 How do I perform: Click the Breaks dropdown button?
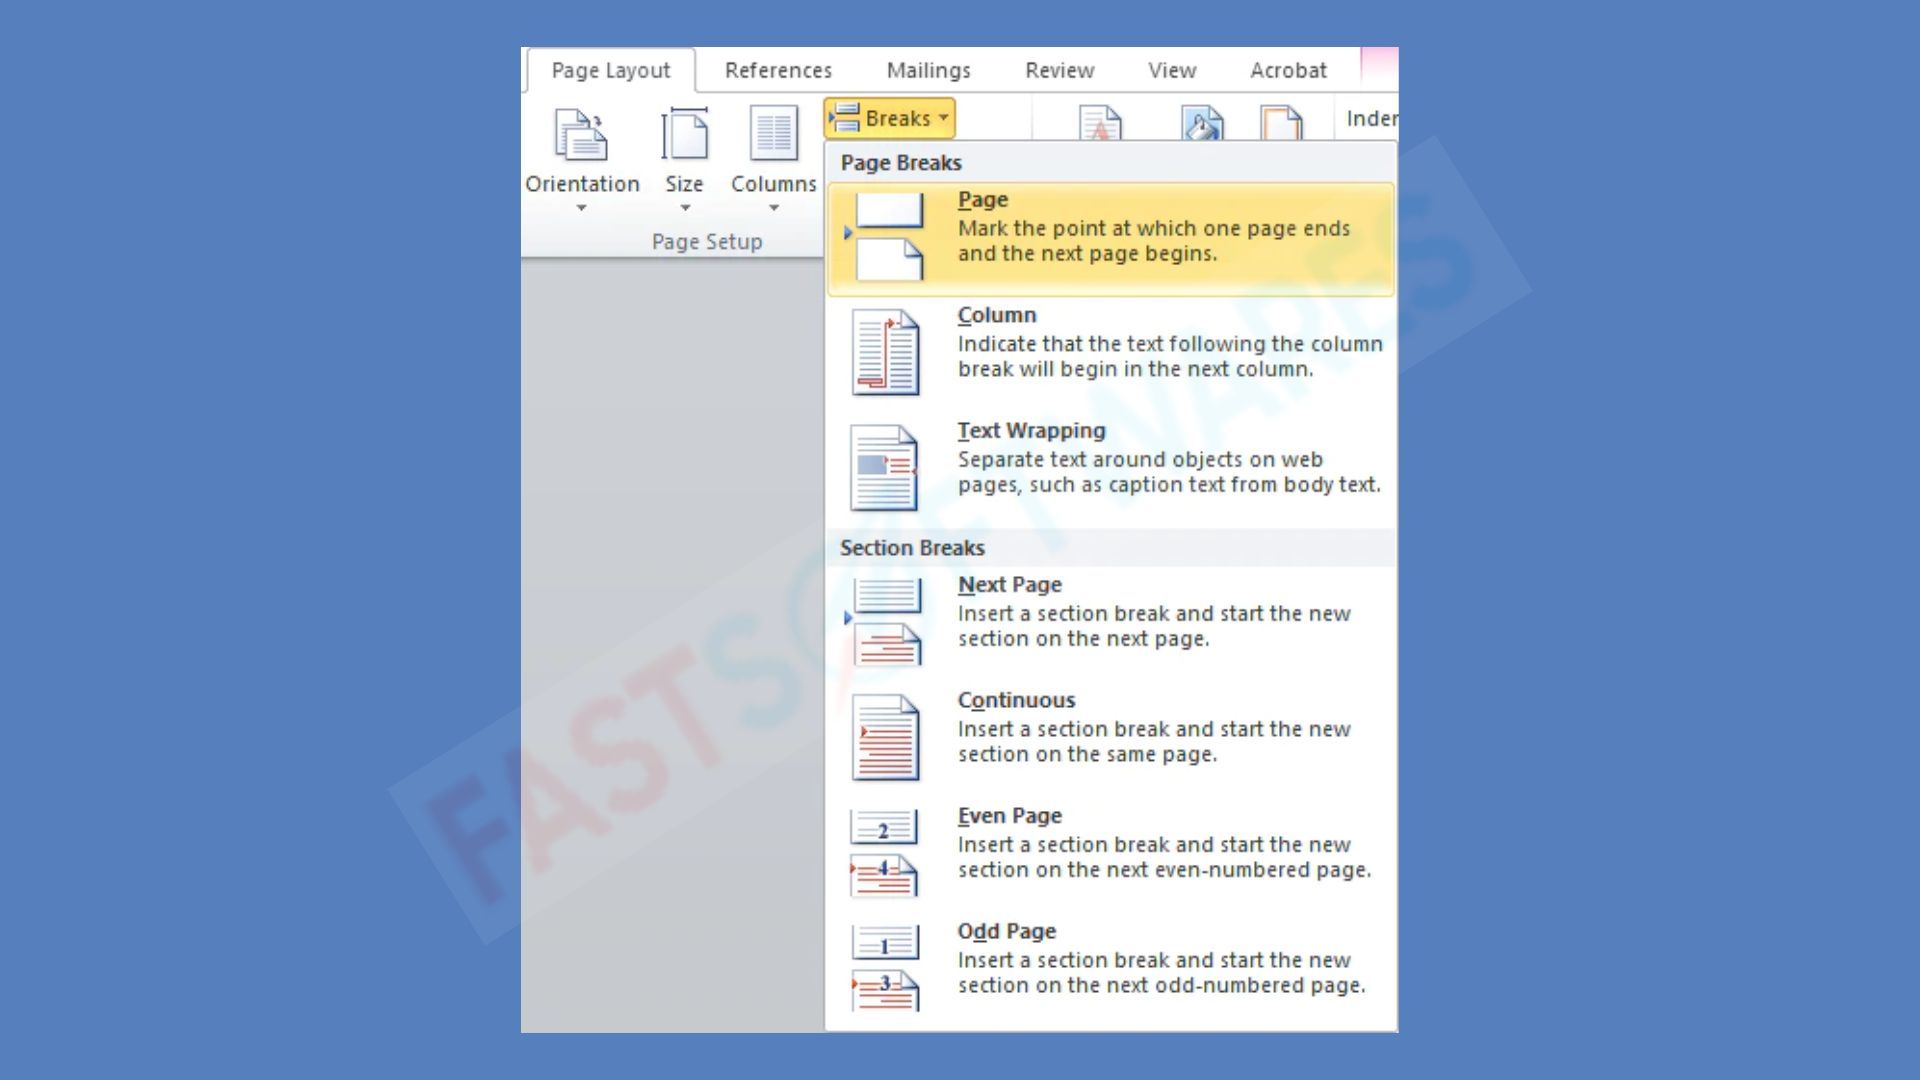[889, 118]
